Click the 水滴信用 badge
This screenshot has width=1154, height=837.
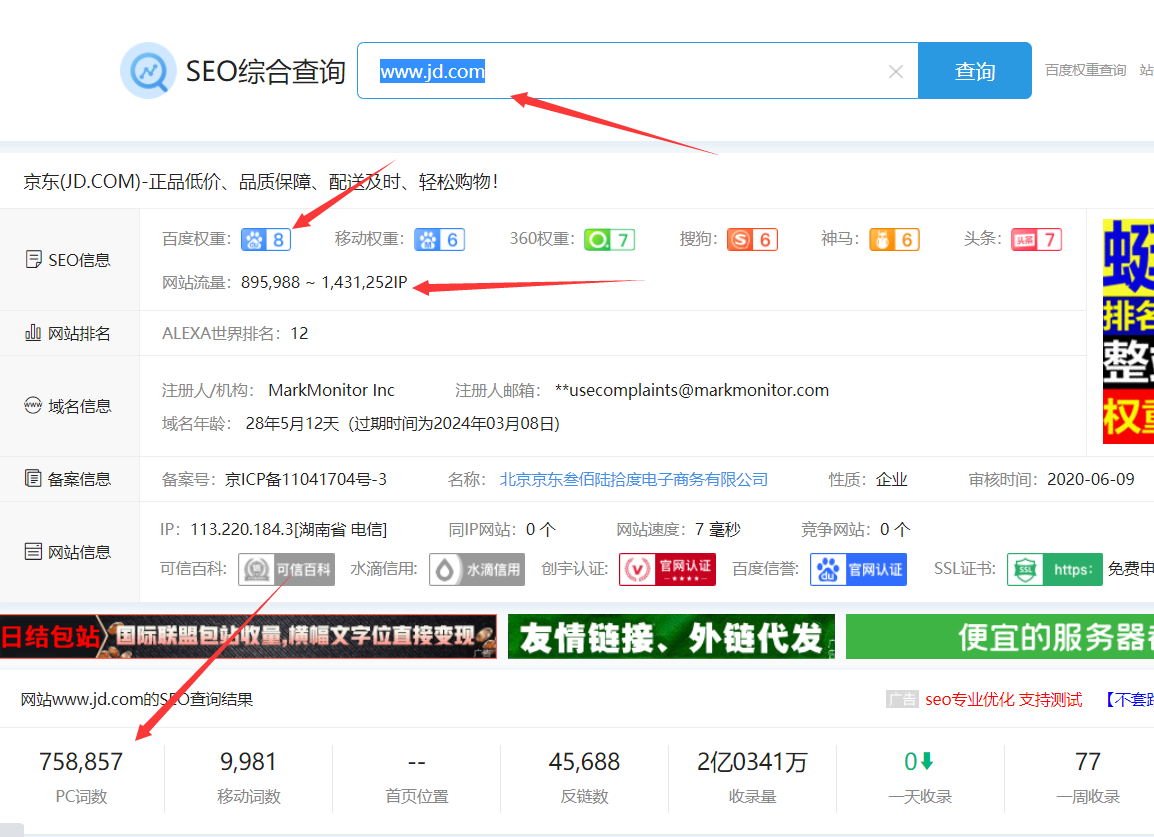tap(477, 569)
